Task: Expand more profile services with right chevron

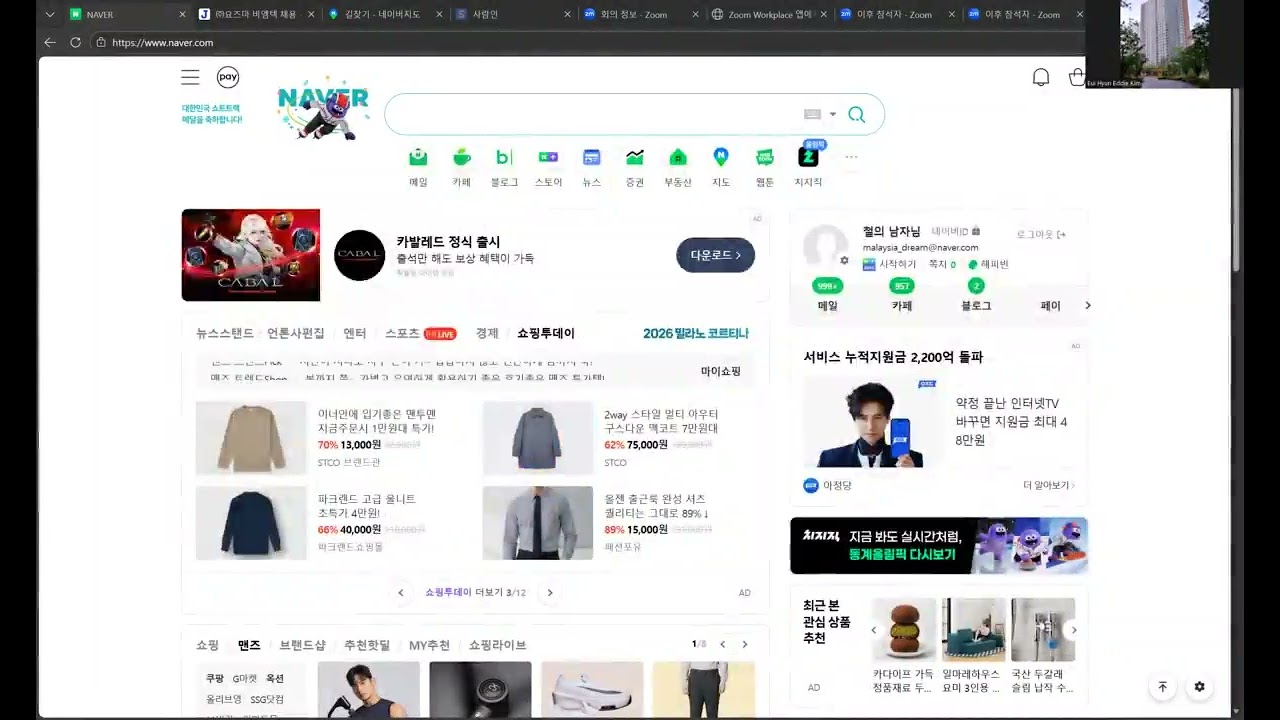Action: tap(1088, 305)
